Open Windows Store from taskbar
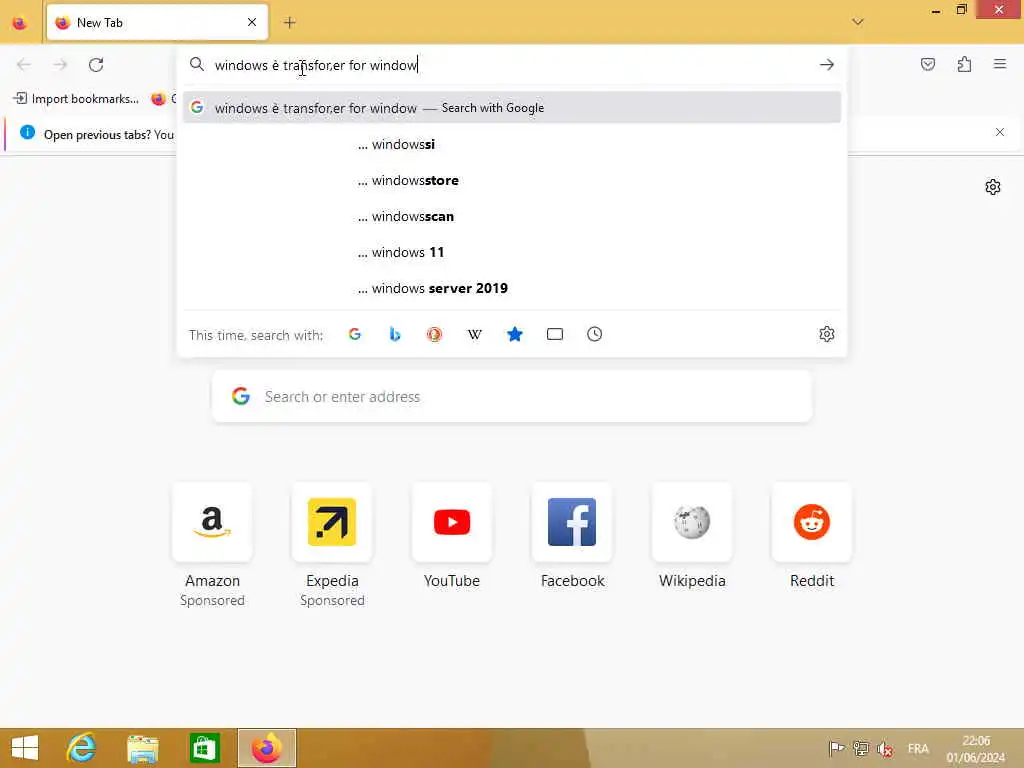Screen dimensions: 1024x768 (204, 748)
